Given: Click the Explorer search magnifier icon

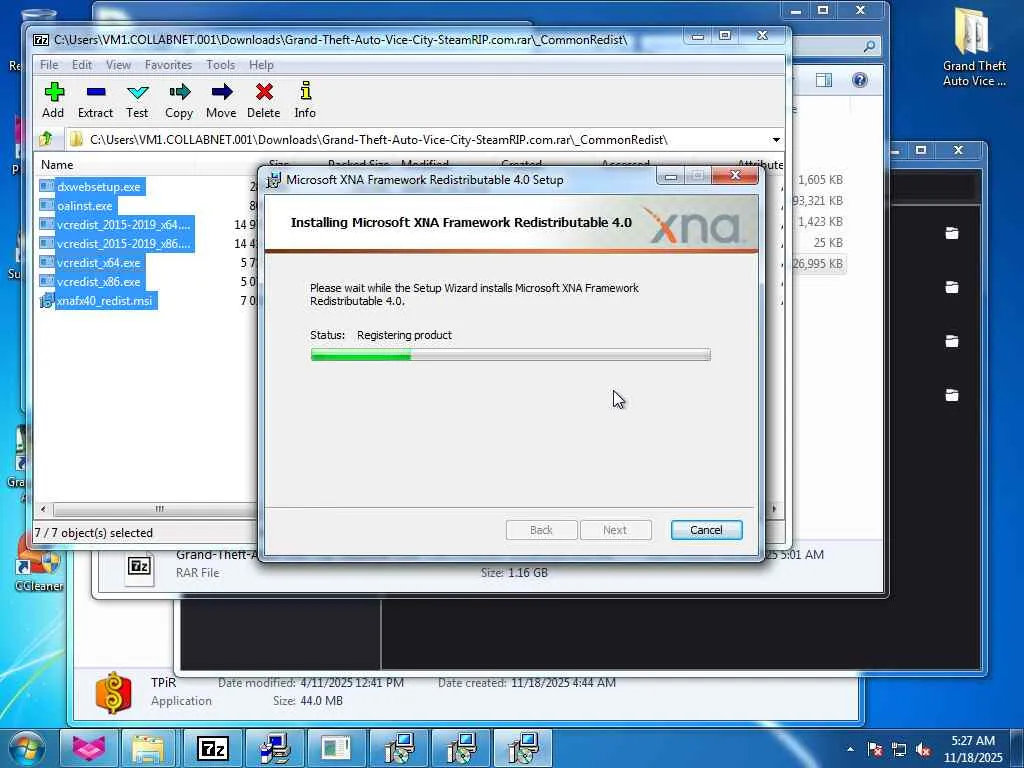Looking at the screenshot, I should [x=869, y=46].
